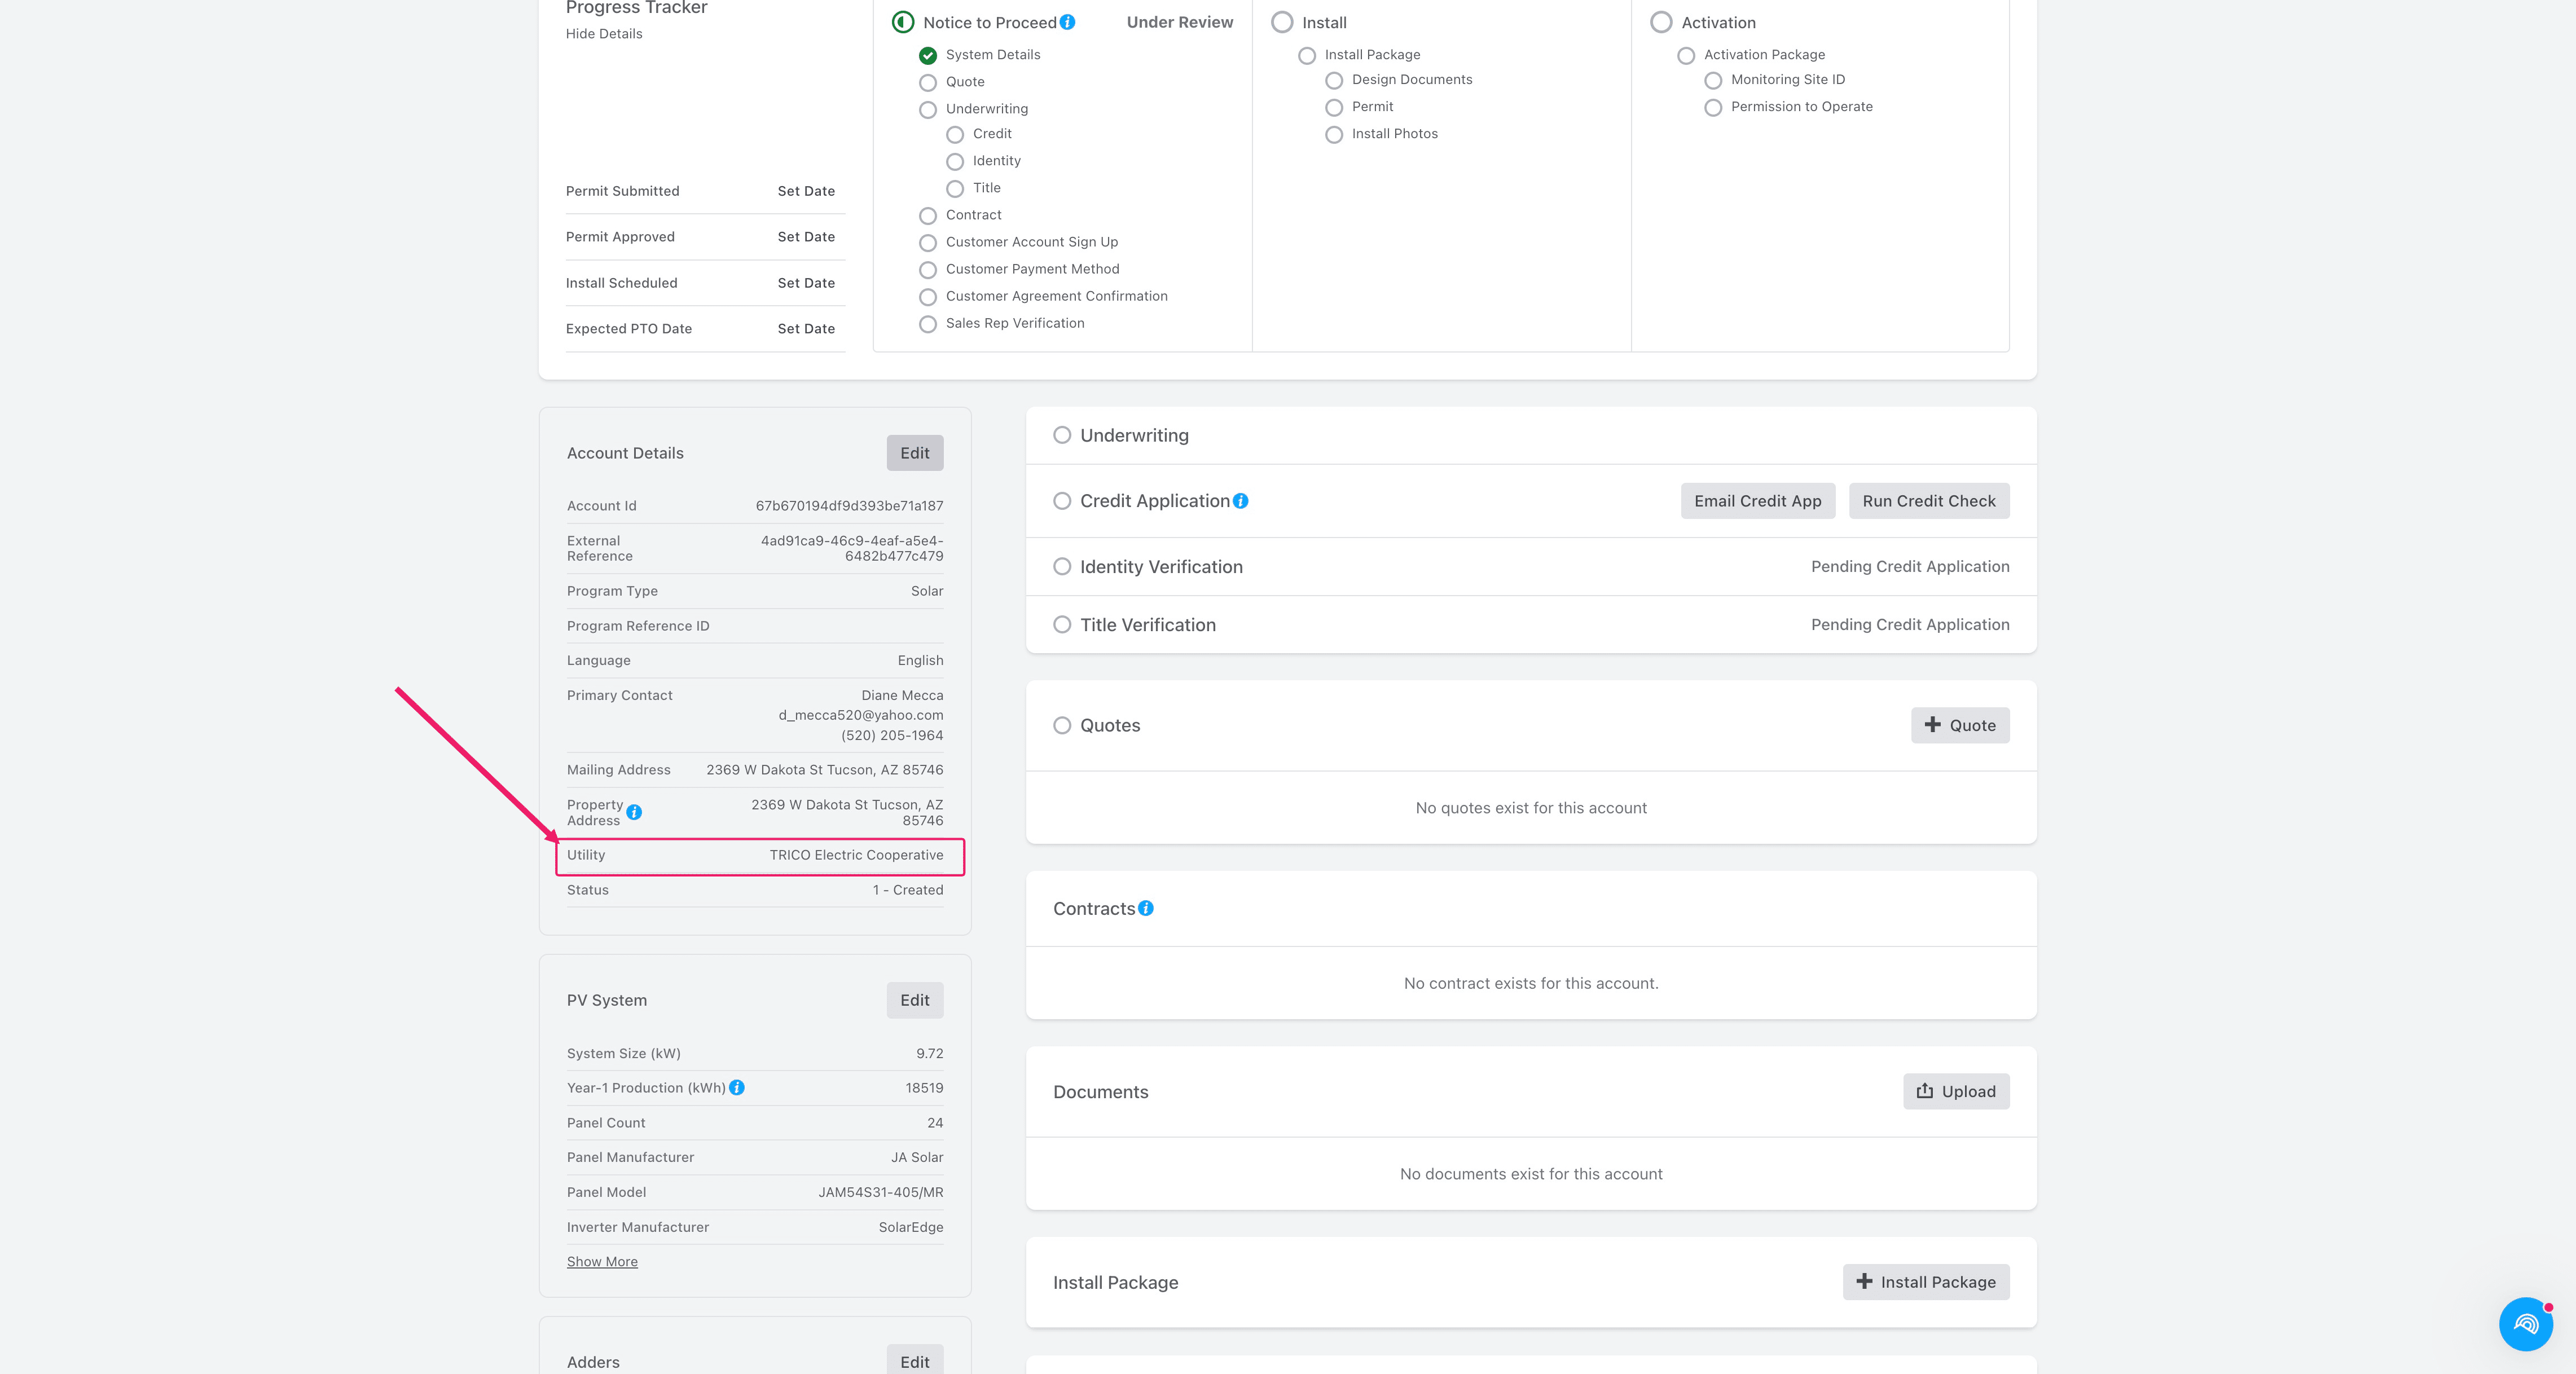Click email d_mecca520@yahoo.com
Screen dimensions: 2576x1374
[860, 715]
